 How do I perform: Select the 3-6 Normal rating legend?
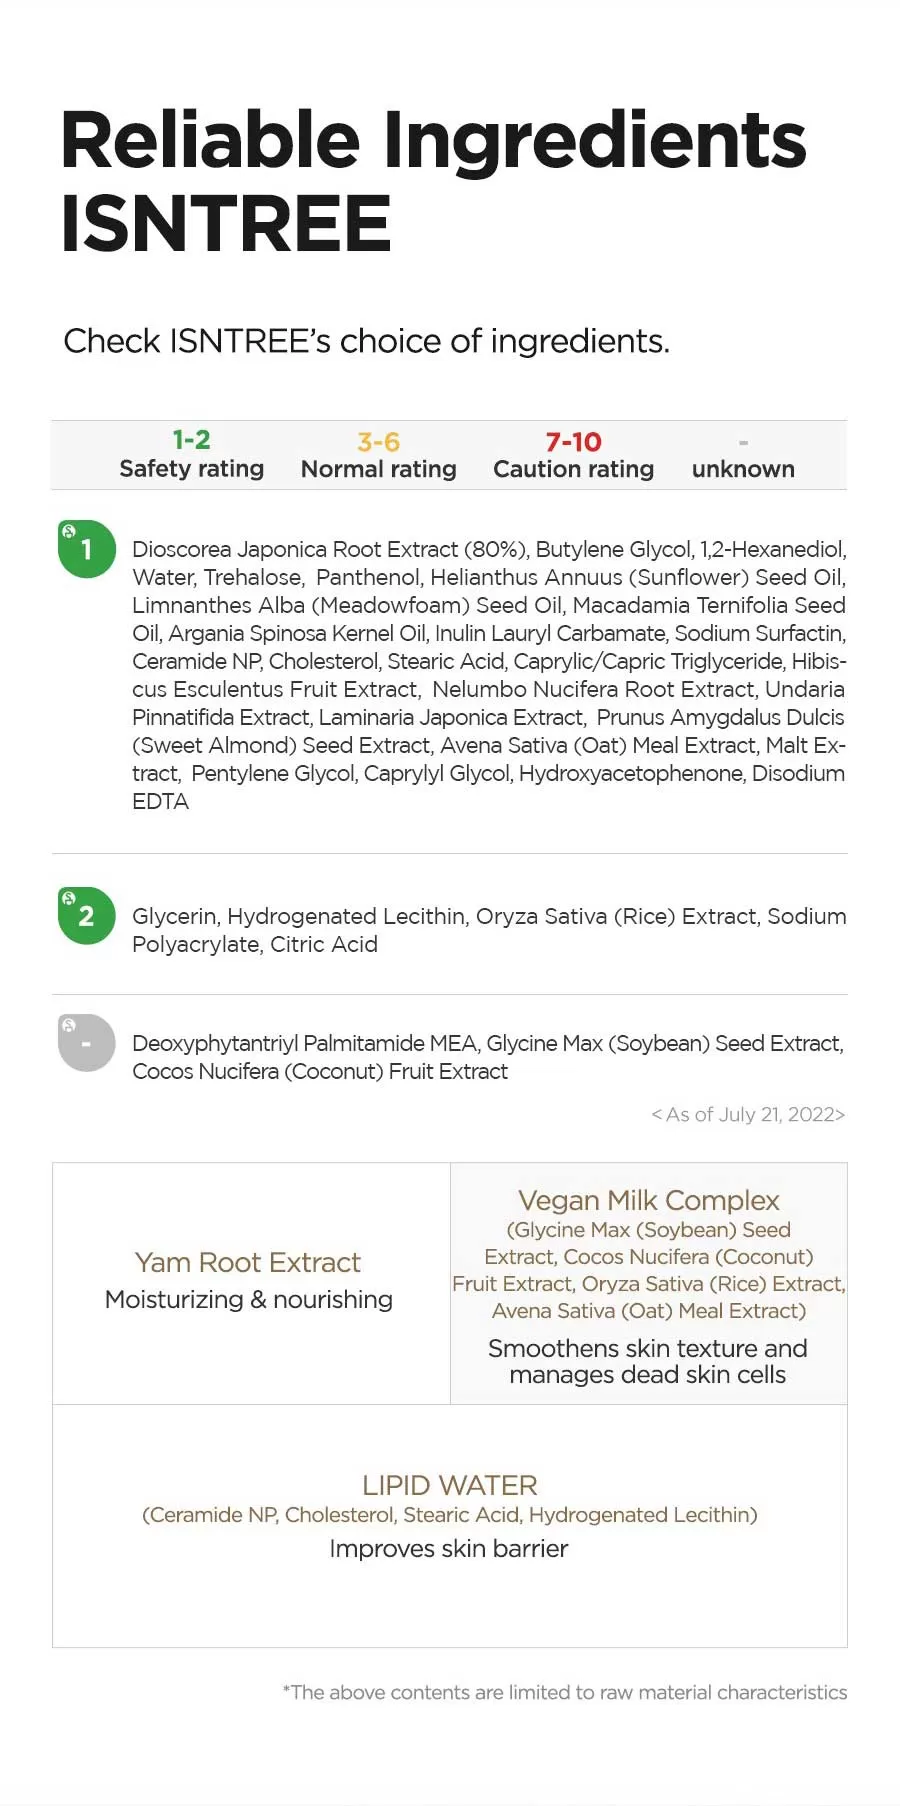(378, 456)
